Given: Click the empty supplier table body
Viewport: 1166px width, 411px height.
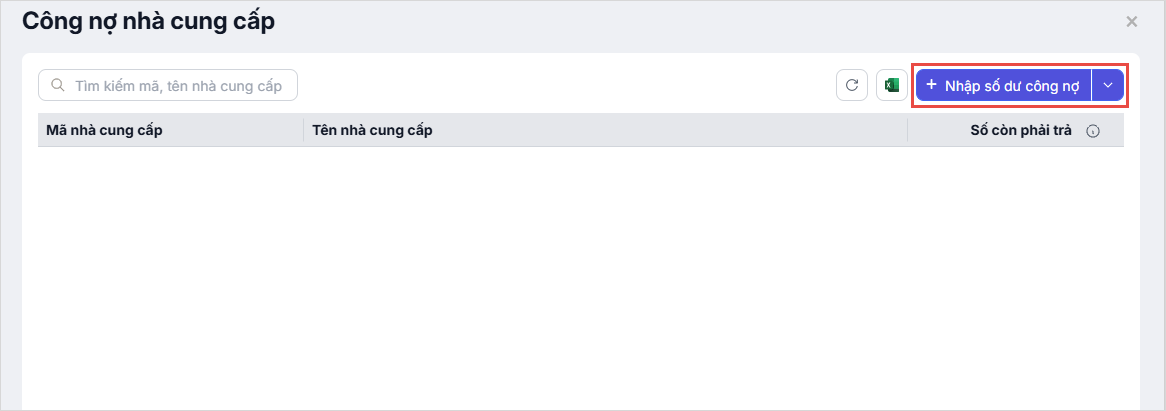Looking at the screenshot, I should pyautogui.click(x=580, y=270).
